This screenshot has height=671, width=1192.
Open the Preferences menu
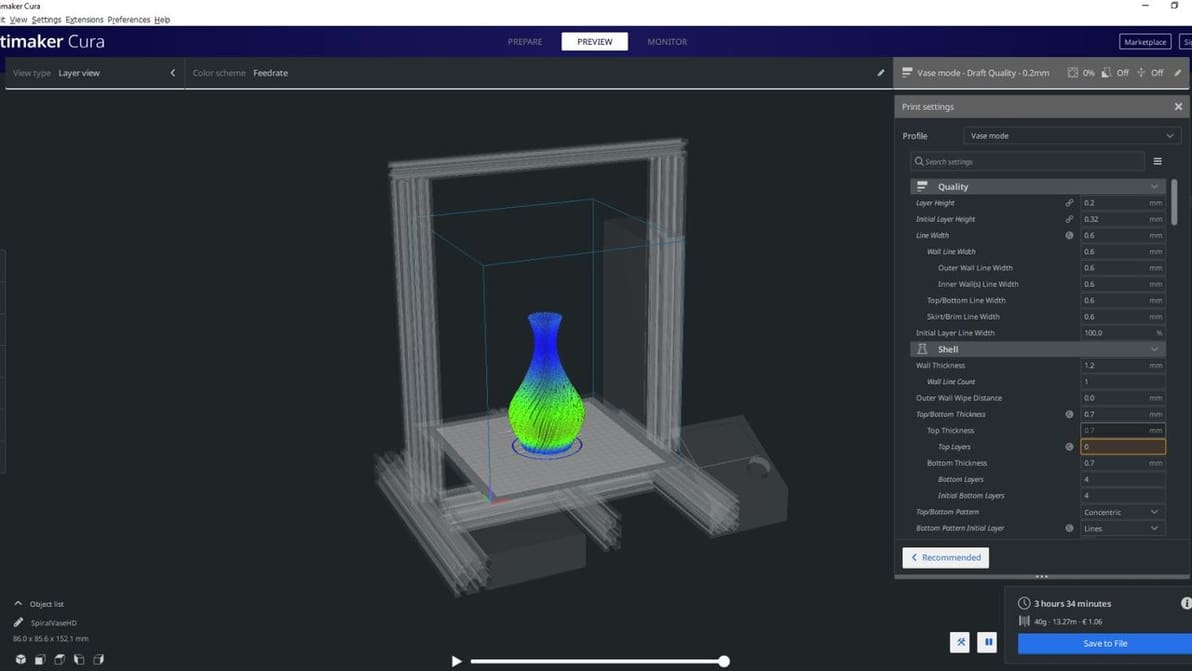tap(128, 20)
